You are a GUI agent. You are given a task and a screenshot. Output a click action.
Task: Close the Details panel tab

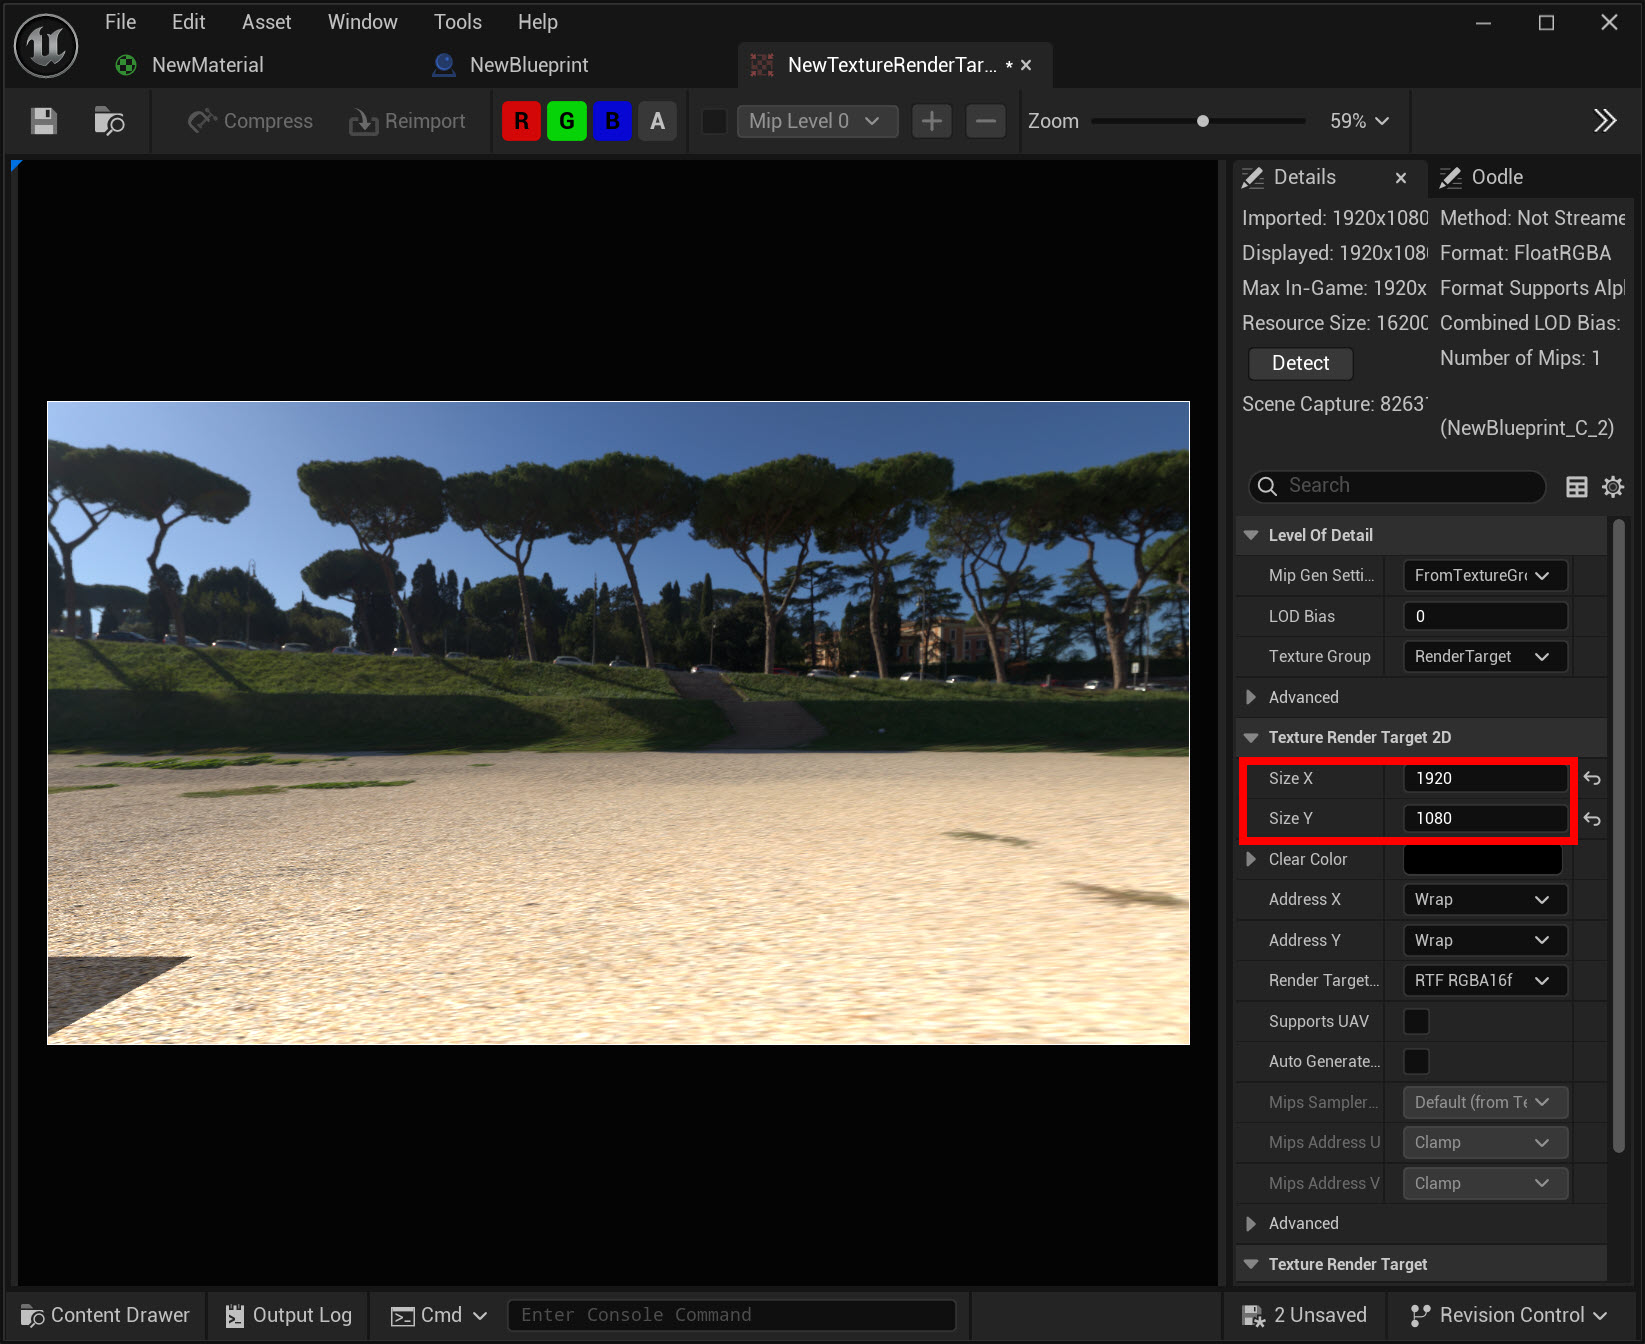1401,178
